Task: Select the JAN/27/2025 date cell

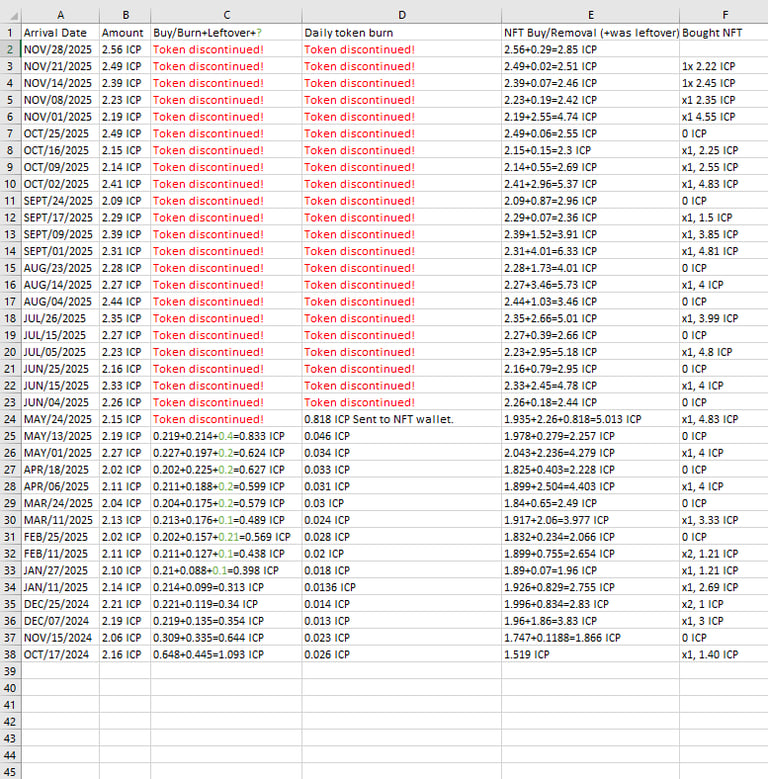Action: pyautogui.click(x=60, y=570)
